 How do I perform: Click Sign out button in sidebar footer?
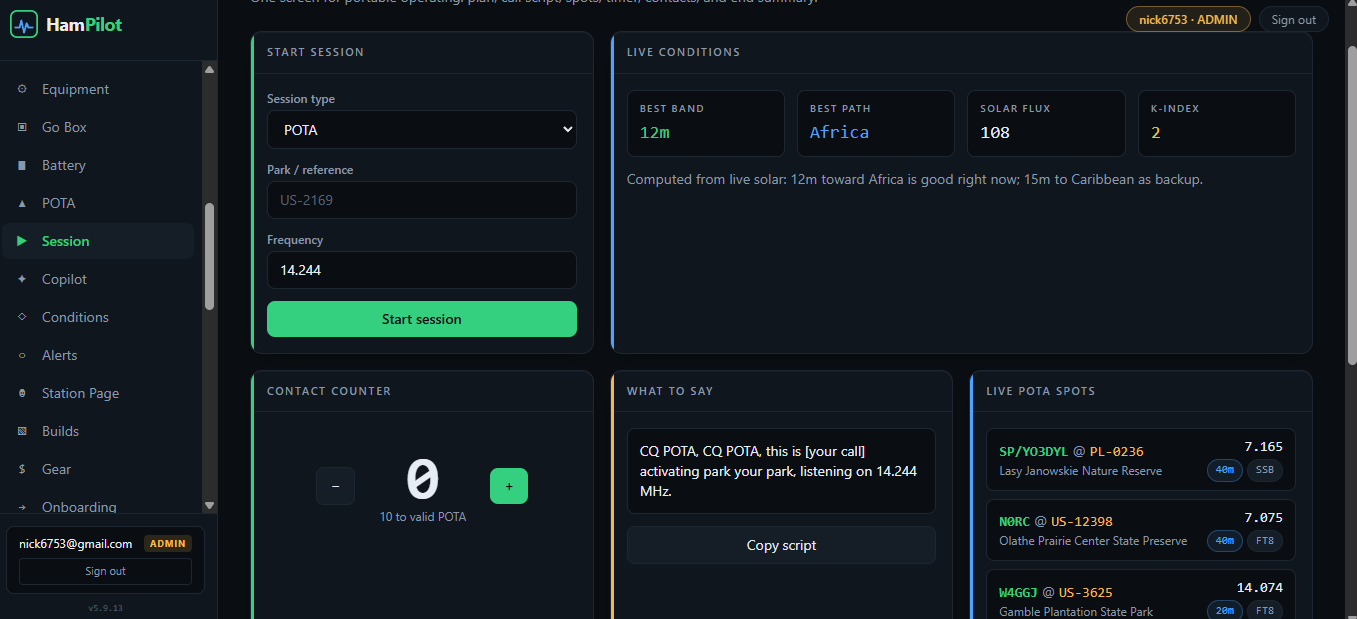[105, 571]
